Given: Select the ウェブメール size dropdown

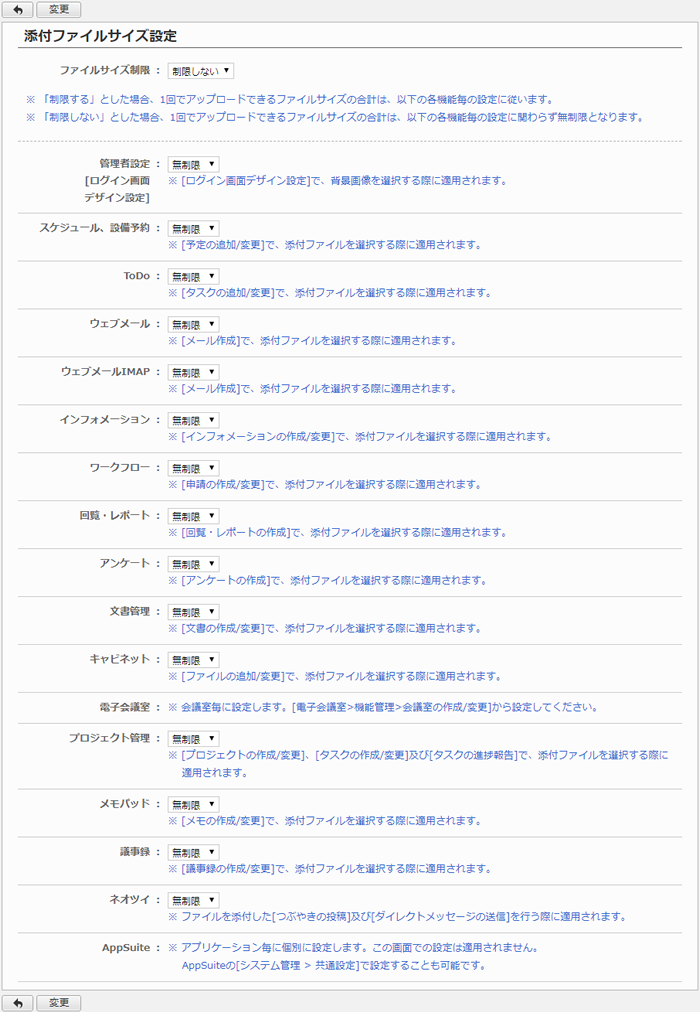Looking at the screenshot, I should 193,325.
